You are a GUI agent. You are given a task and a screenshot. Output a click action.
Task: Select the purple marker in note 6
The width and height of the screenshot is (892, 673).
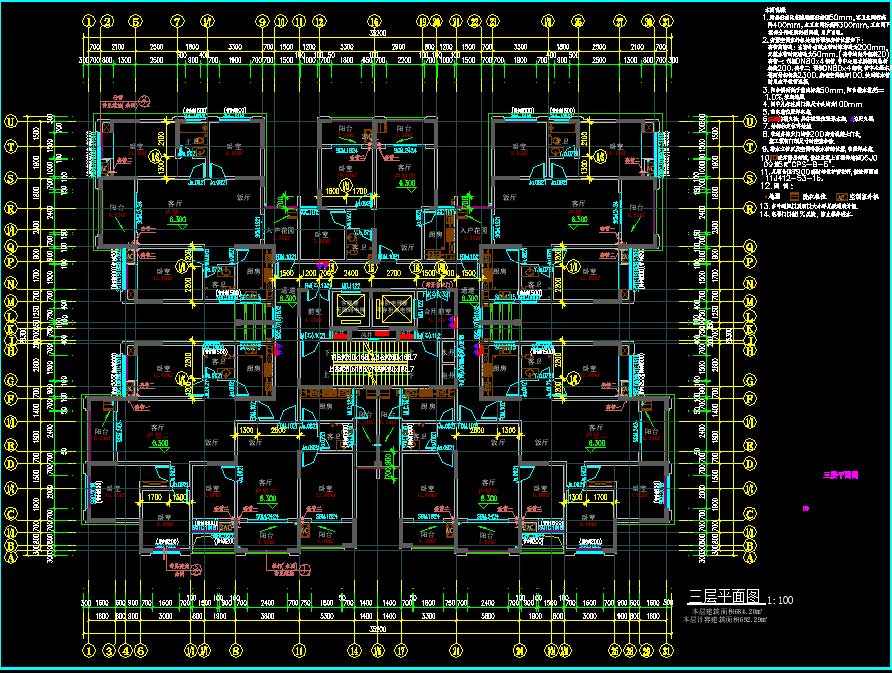click(x=852, y=119)
